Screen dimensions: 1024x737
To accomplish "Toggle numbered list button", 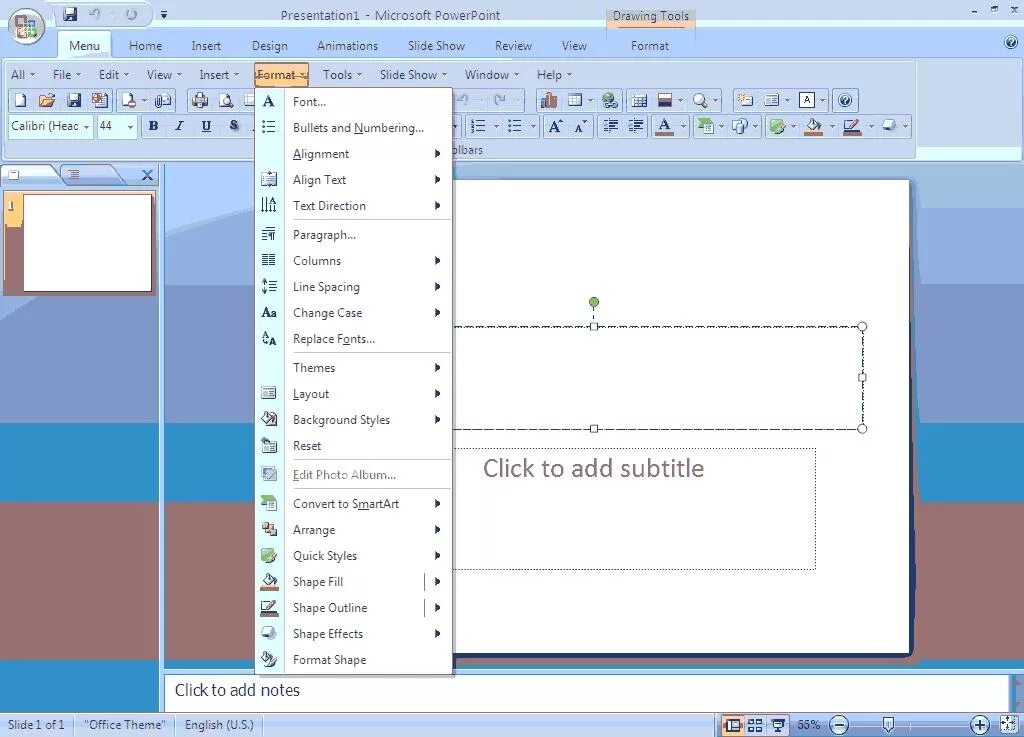I will 478,126.
